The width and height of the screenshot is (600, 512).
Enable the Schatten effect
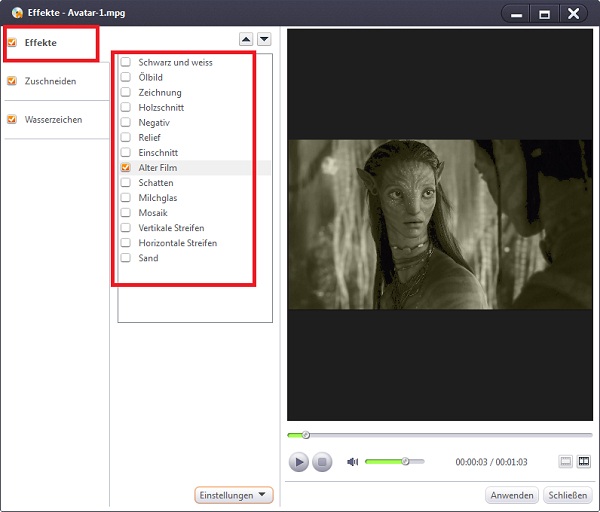tap(126, 183)
